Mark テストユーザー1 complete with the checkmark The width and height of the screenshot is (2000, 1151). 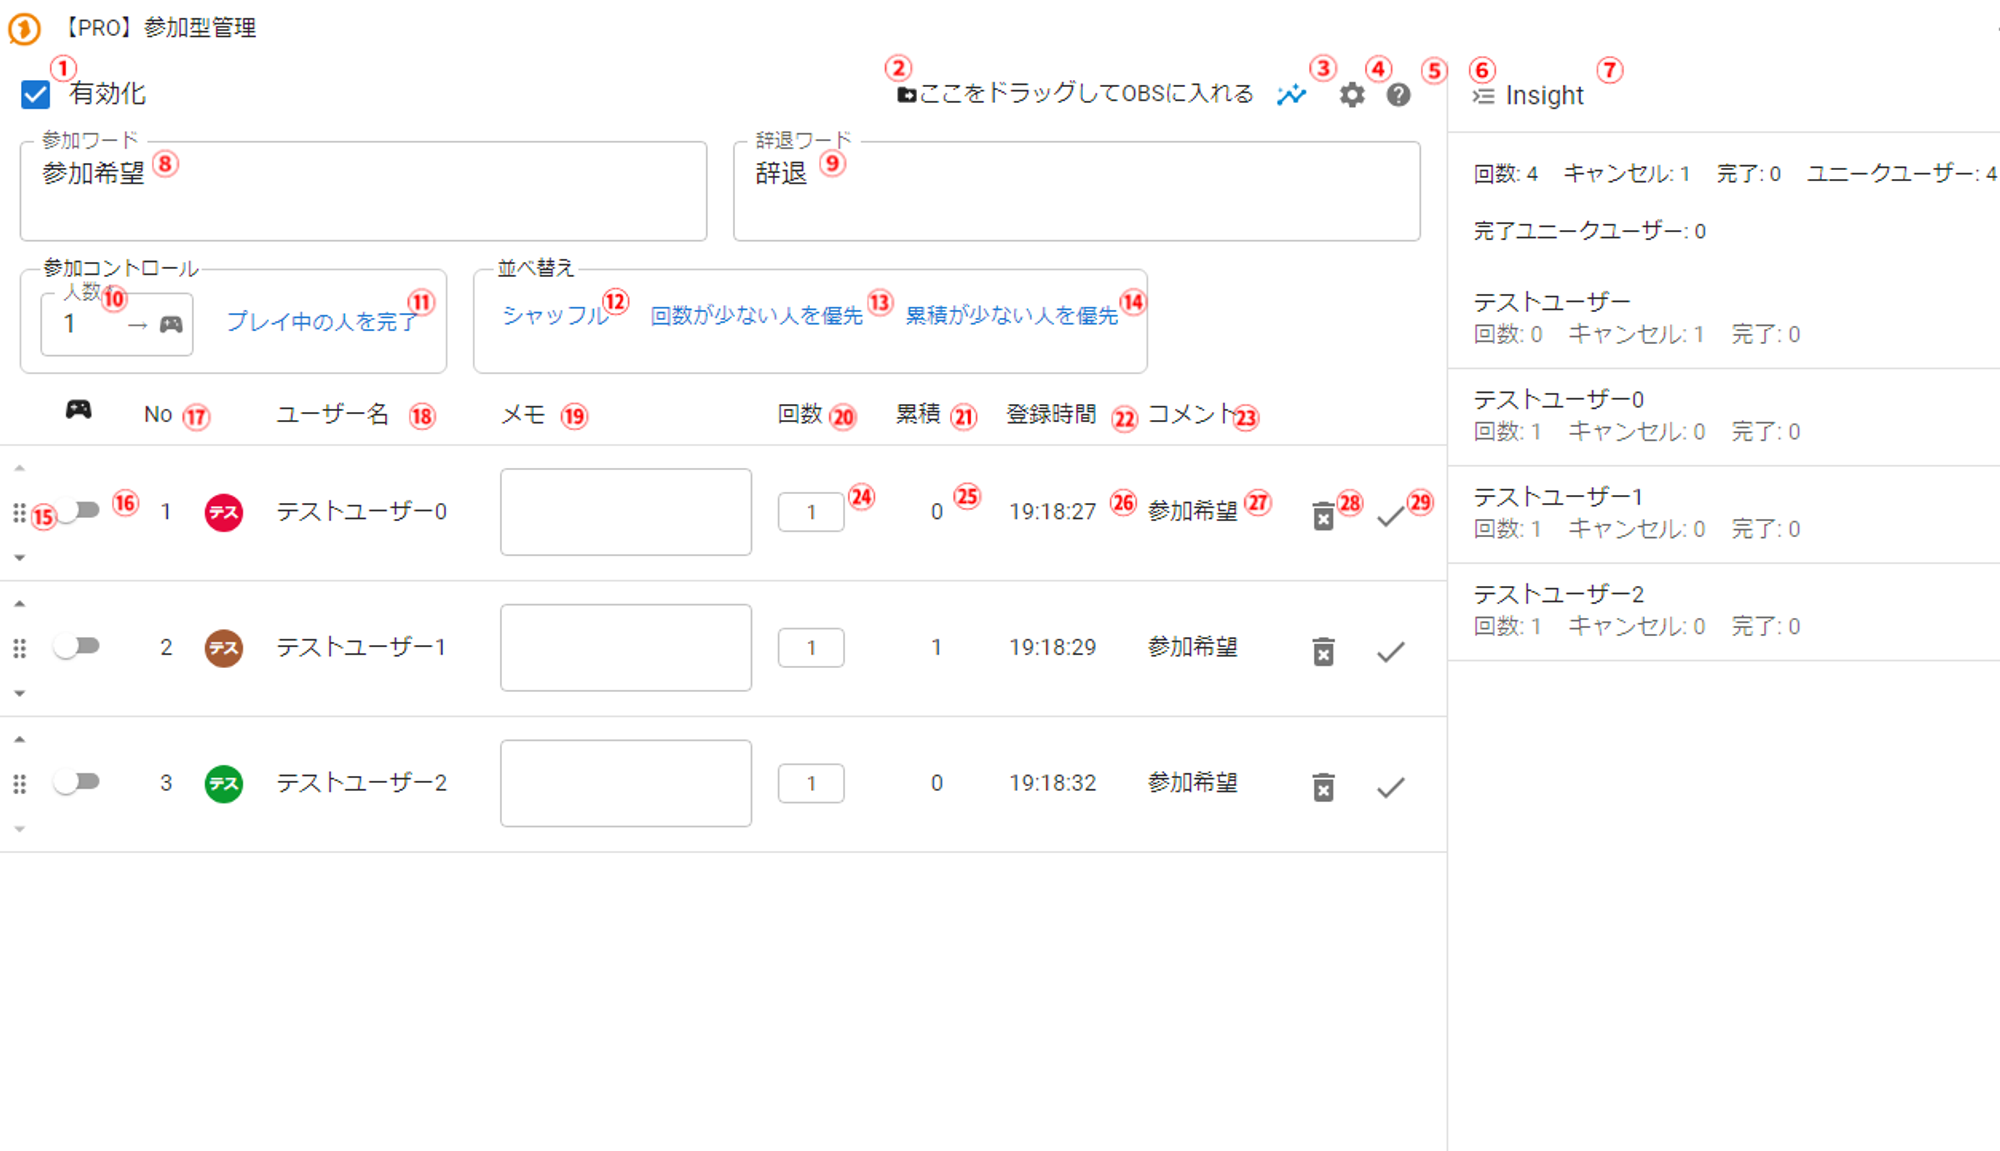[1390, 652]
